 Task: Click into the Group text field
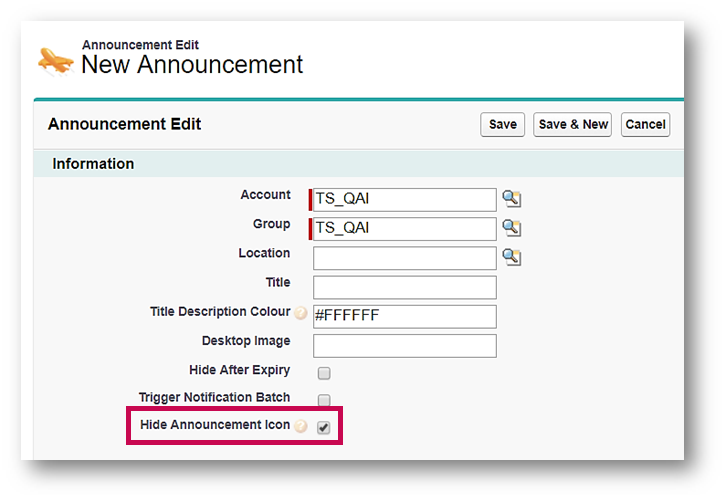(405, 229)
